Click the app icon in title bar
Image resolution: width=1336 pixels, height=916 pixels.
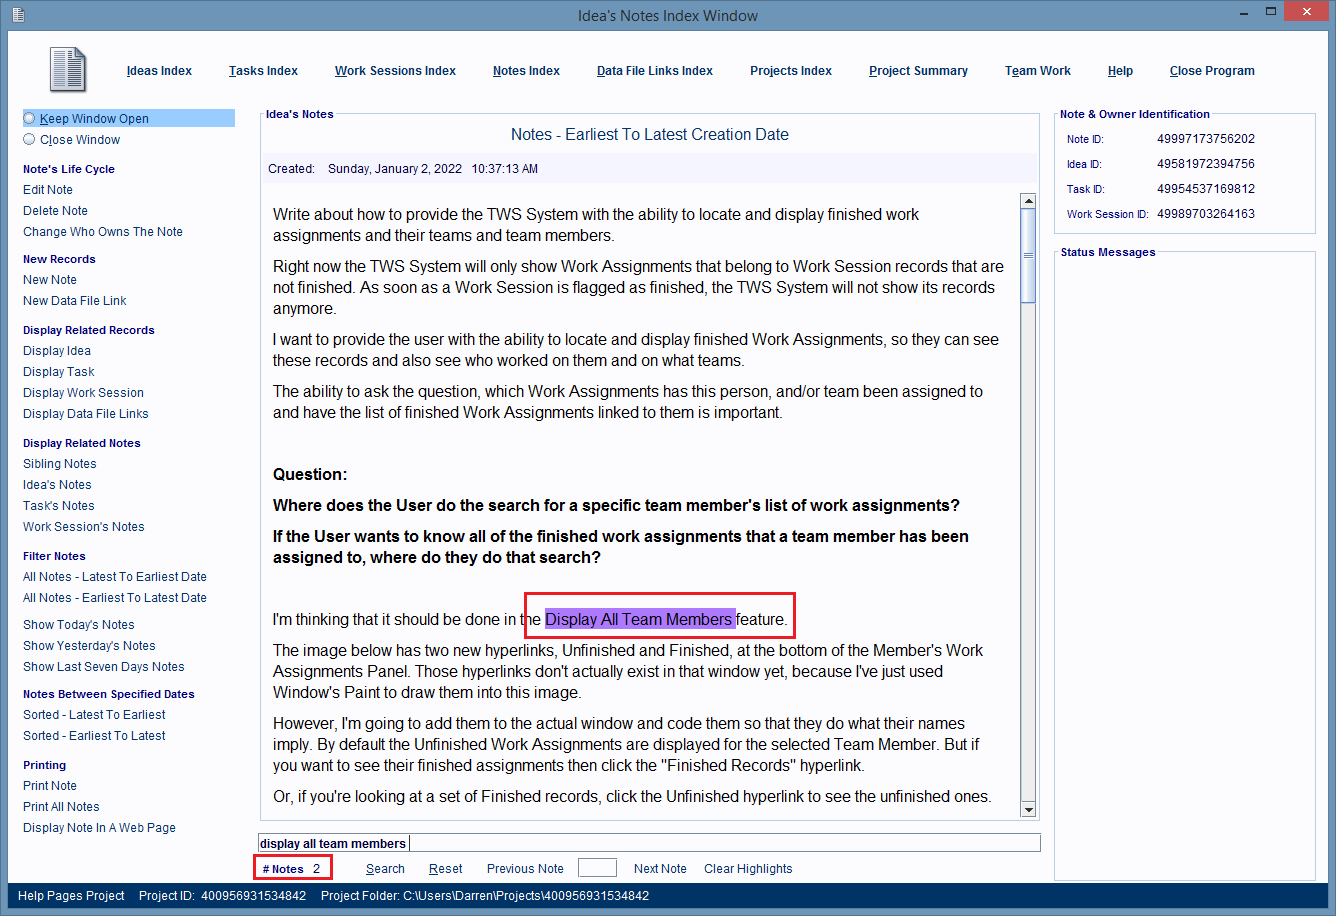17,15
